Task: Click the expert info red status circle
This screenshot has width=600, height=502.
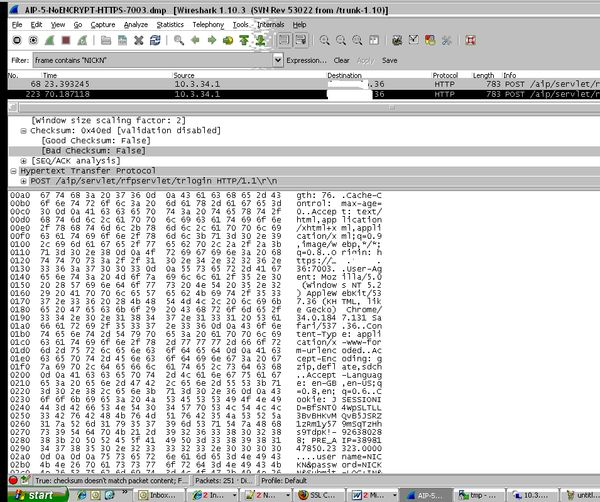Action: (x=13, y=480)
